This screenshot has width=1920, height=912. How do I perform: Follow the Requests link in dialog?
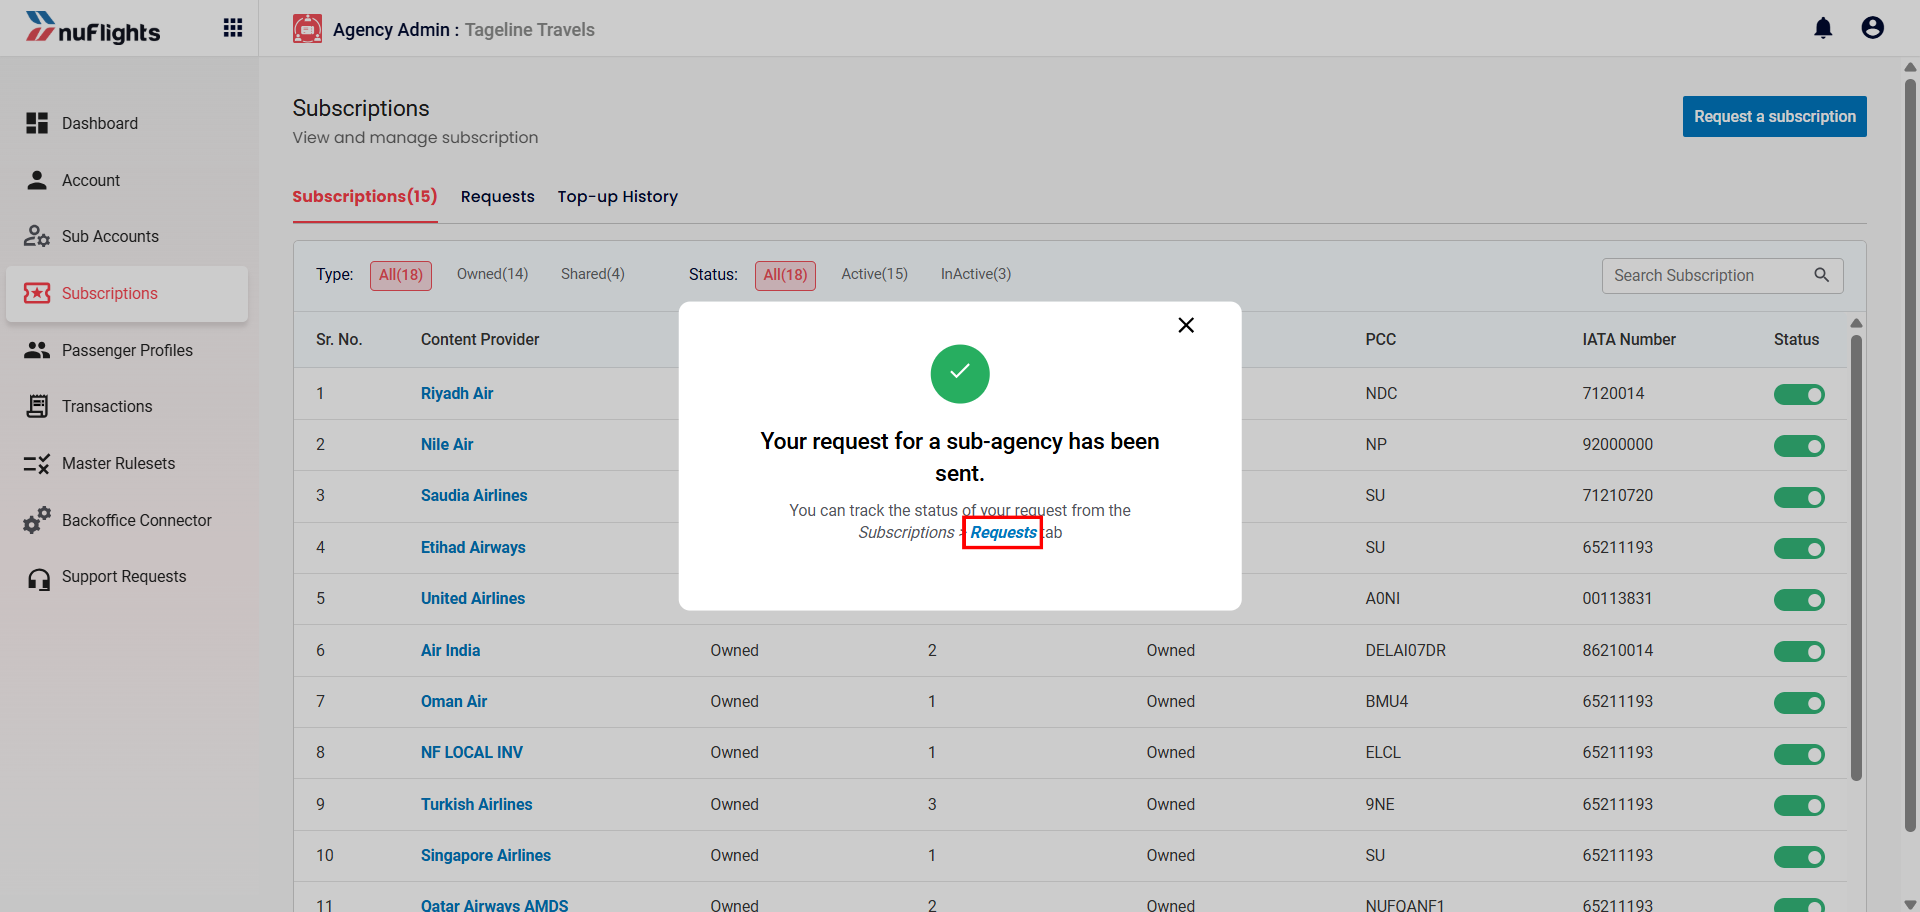tap(1003, 533)
